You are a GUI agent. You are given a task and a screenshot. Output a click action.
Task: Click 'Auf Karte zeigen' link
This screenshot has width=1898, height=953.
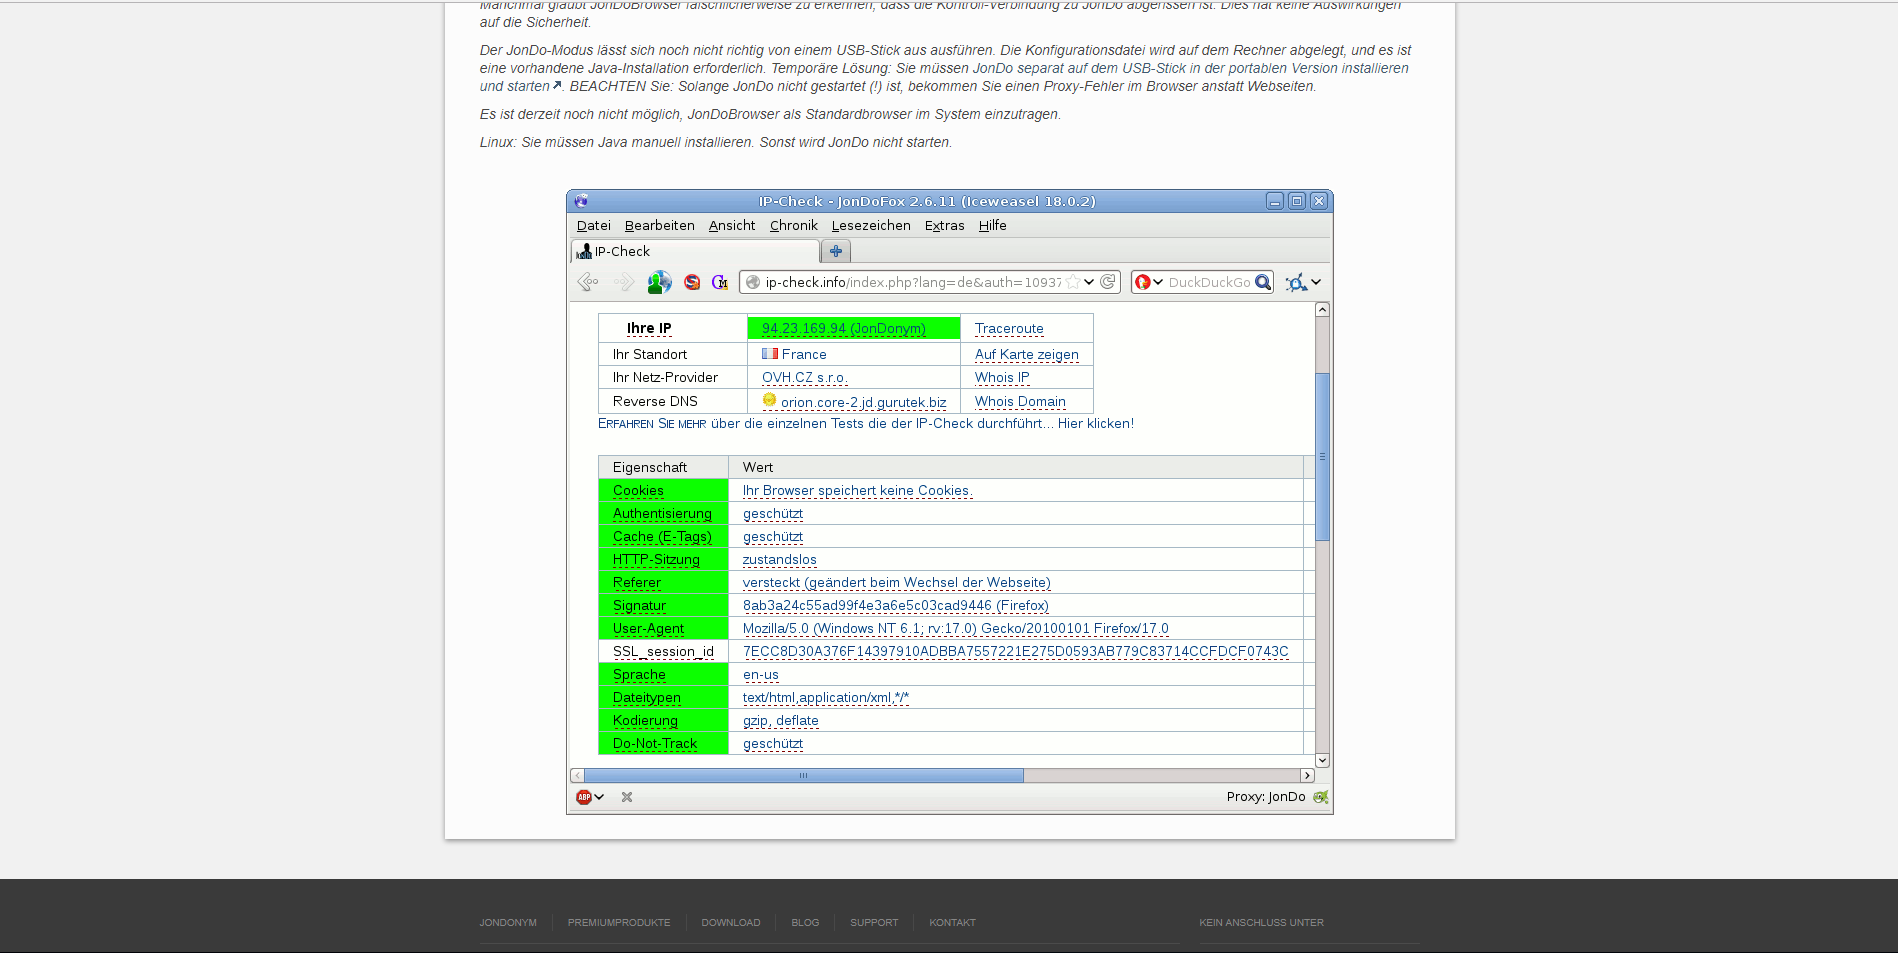1027,354
